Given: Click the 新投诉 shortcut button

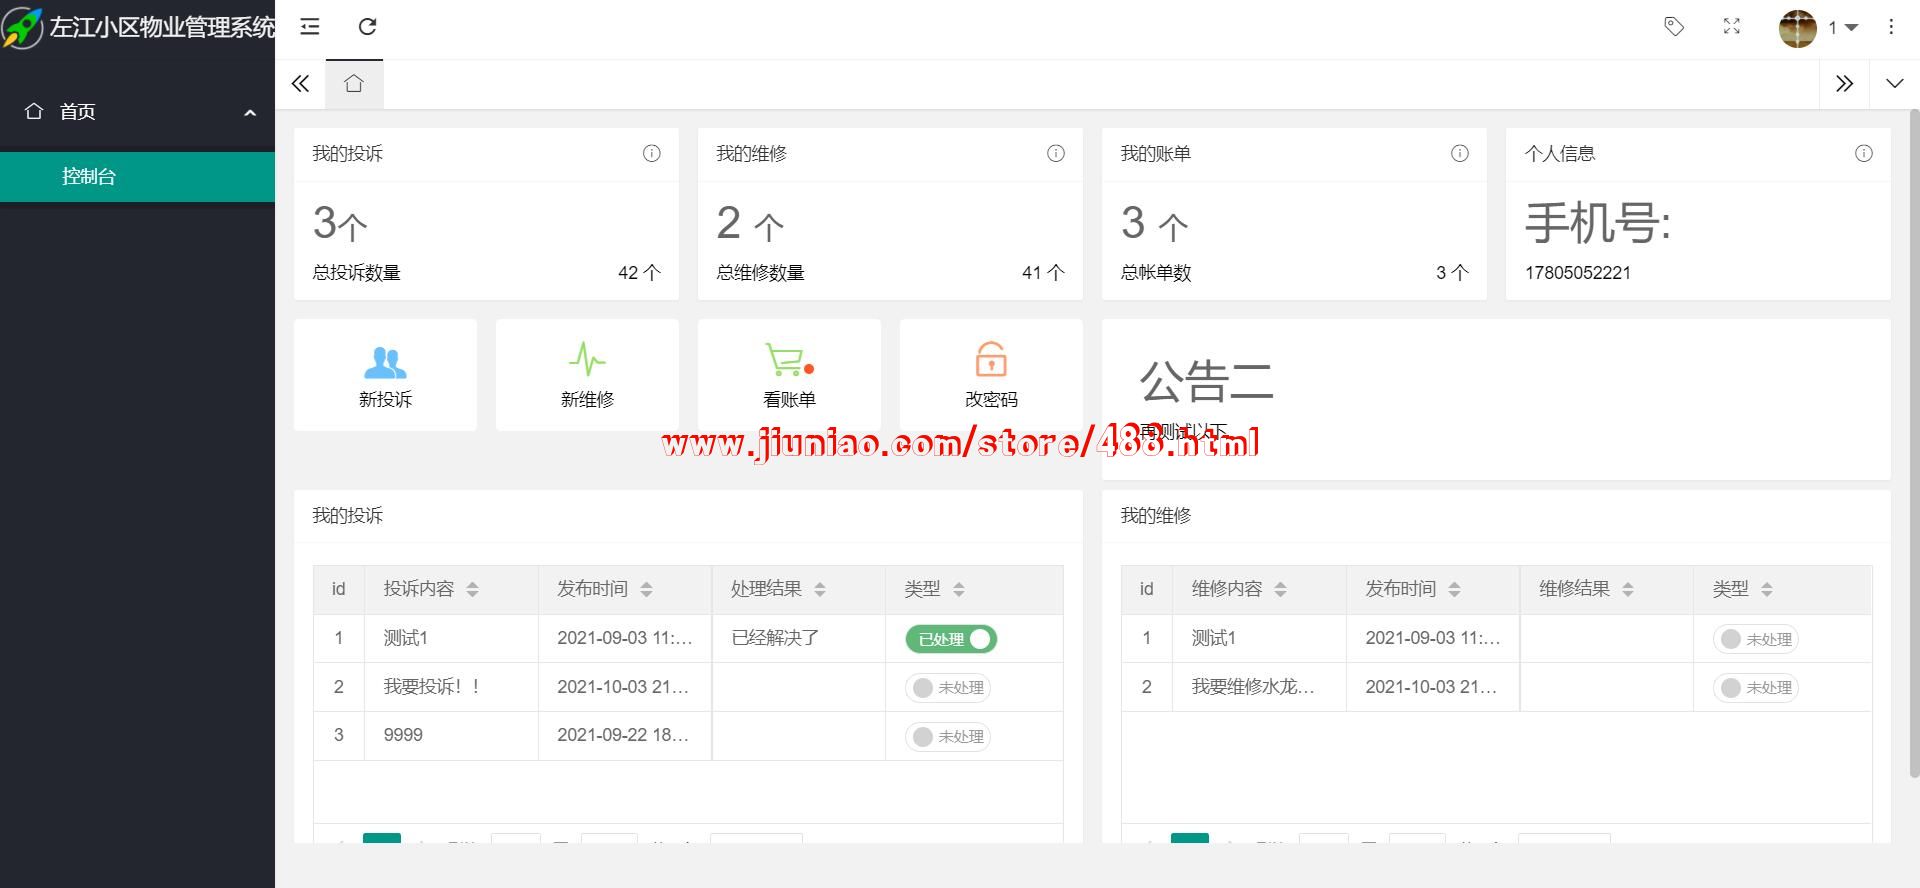Looking at the screenshot, I should (385, 376).
